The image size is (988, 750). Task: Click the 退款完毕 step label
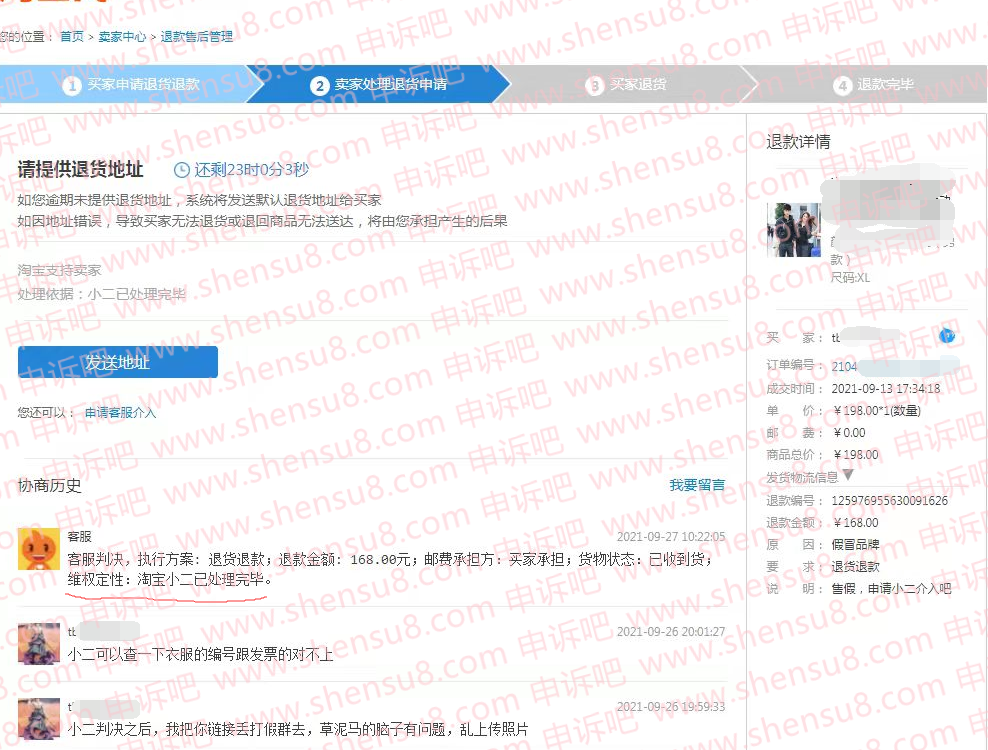click(x=885, y=85)
